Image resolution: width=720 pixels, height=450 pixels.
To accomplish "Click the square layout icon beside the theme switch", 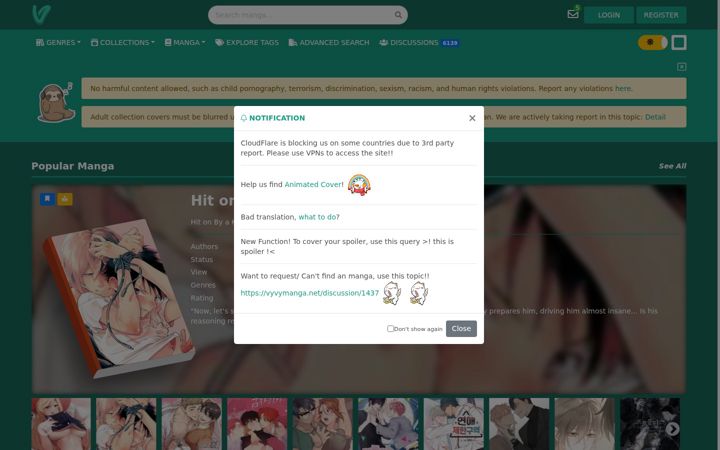I will [679, 42].
